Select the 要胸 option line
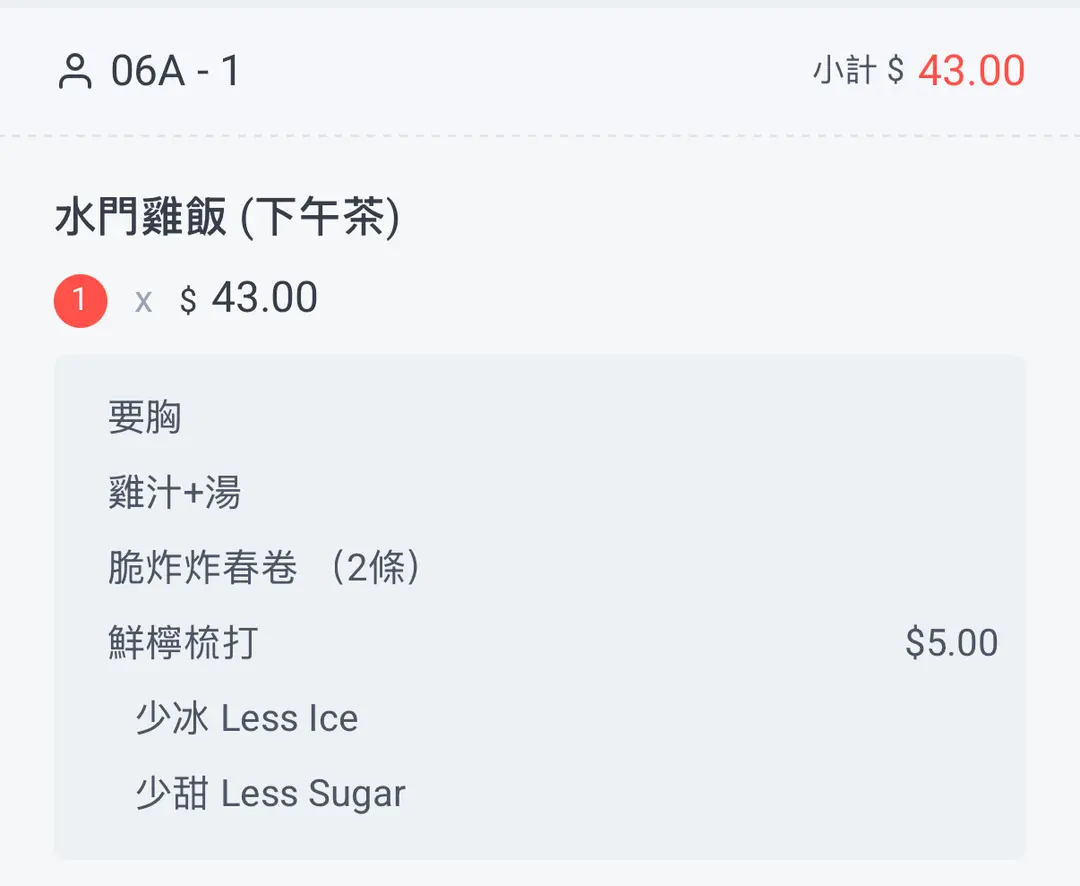1080x886 pixels. pos(144,417)
